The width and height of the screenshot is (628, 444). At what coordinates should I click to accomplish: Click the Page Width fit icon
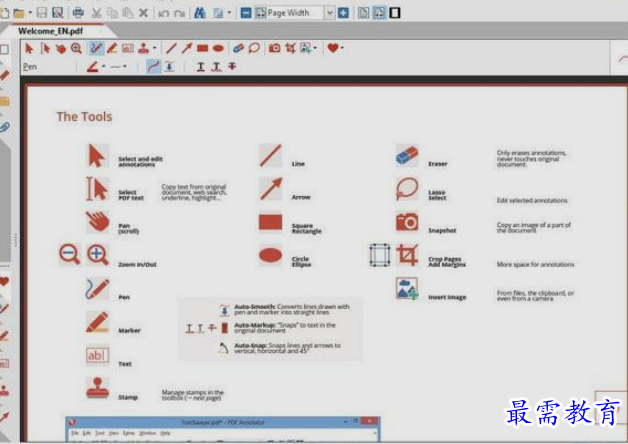click(260, 13)
